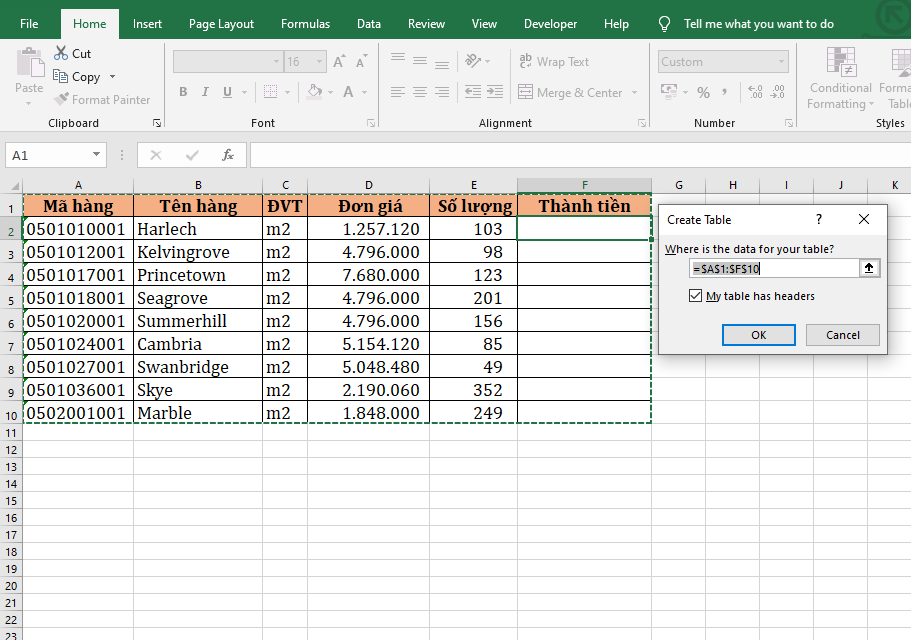Click the Increase Font Size icon
Screen dimensions: 911x640
(x=339, y=62)
